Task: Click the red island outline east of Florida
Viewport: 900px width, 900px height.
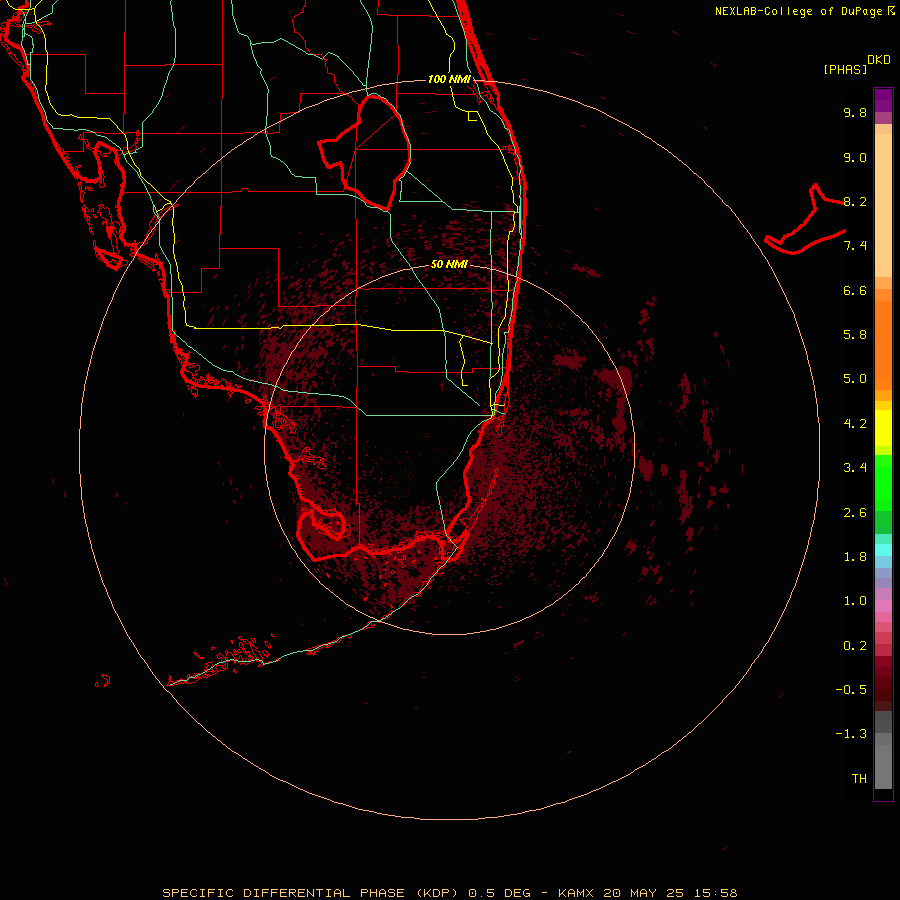Action: (805, 219)
